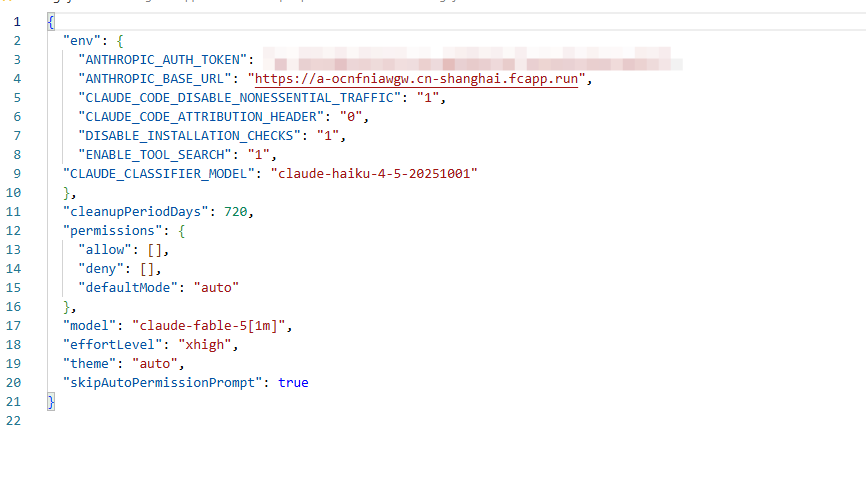
Task: Click the "skipAutoPermissionPrompt" key
Action: click(x=162, y=383)
